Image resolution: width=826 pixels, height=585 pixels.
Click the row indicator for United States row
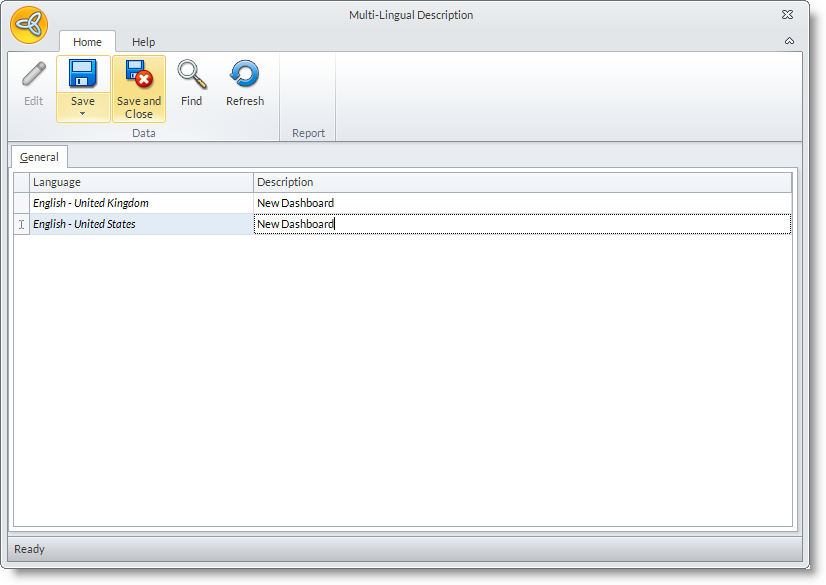[21, 224]
